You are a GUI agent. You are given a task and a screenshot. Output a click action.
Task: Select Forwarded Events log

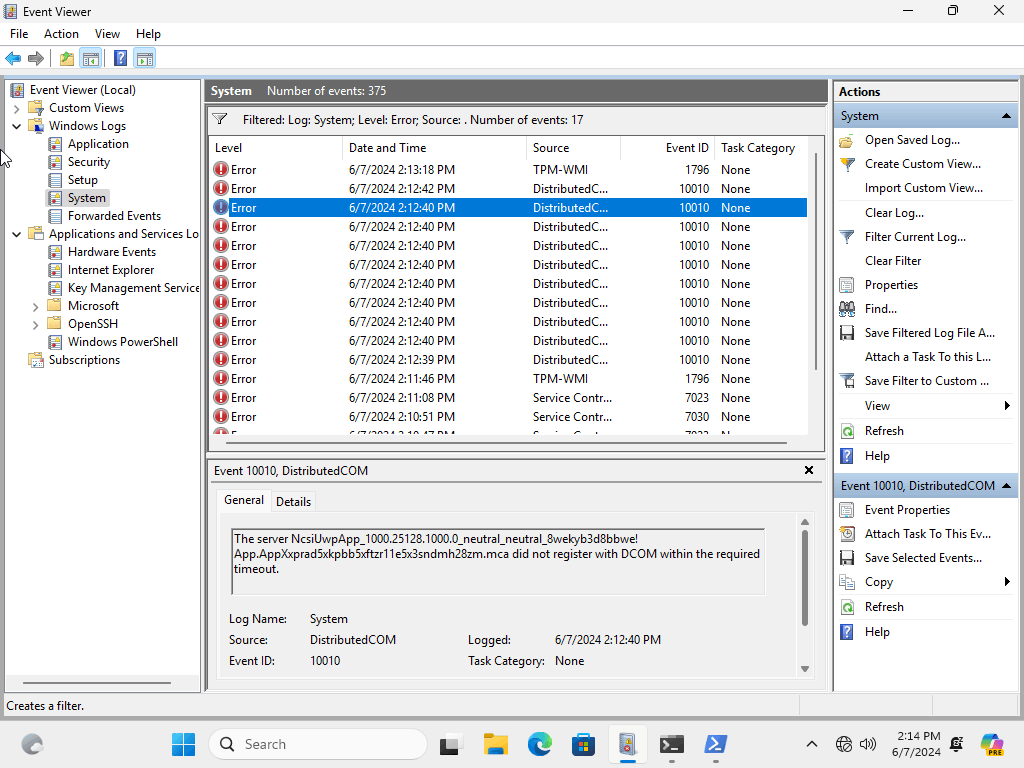point(114,216)
